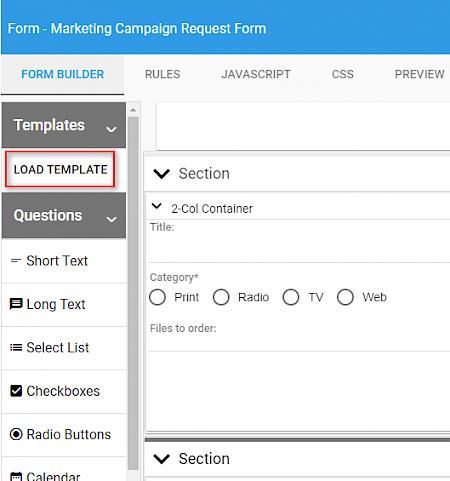This screenshot has height=481, width=450.
Task: Choose the TV radio option
Action: click(x=291, y=297)
